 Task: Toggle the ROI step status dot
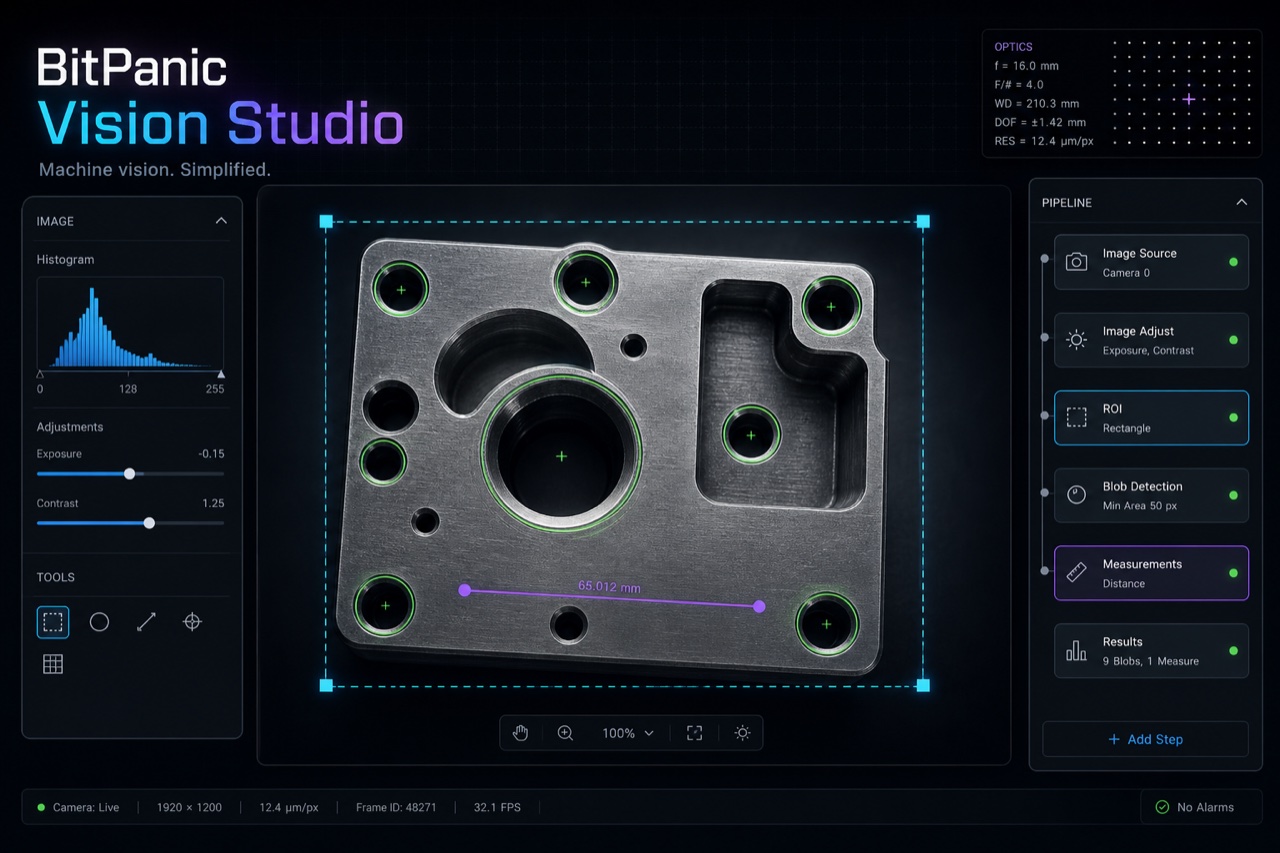click(1233, 418)
